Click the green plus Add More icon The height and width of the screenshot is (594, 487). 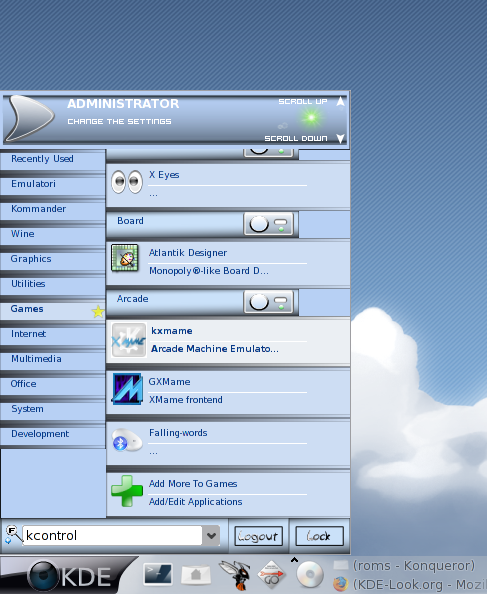click(127, 491)
